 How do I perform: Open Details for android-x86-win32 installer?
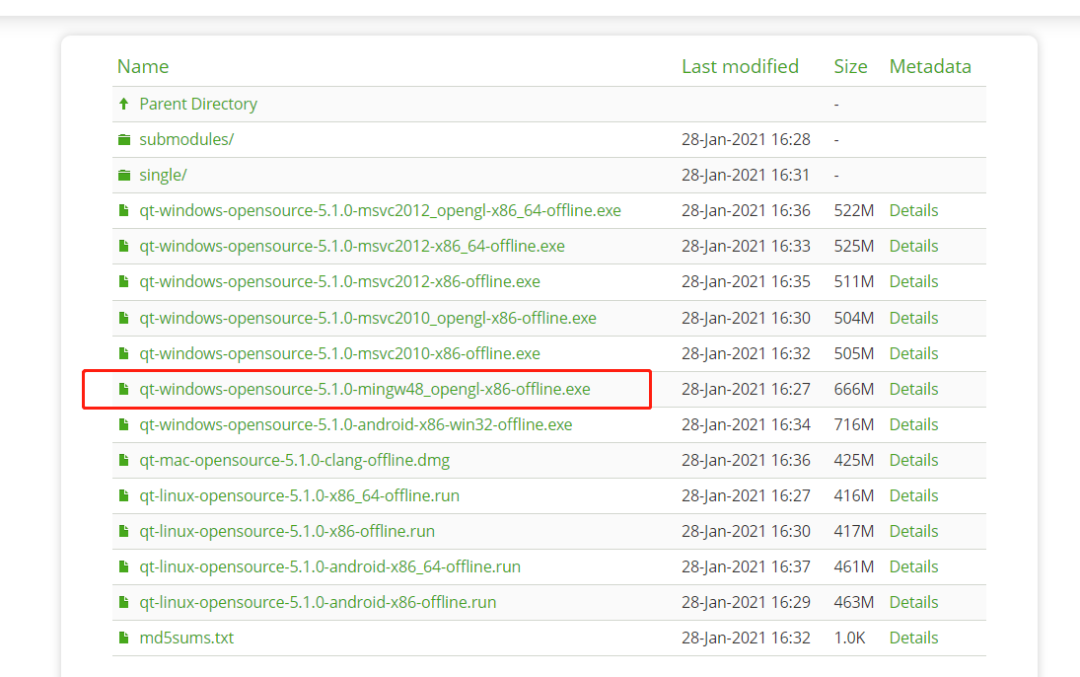[914, 425]
